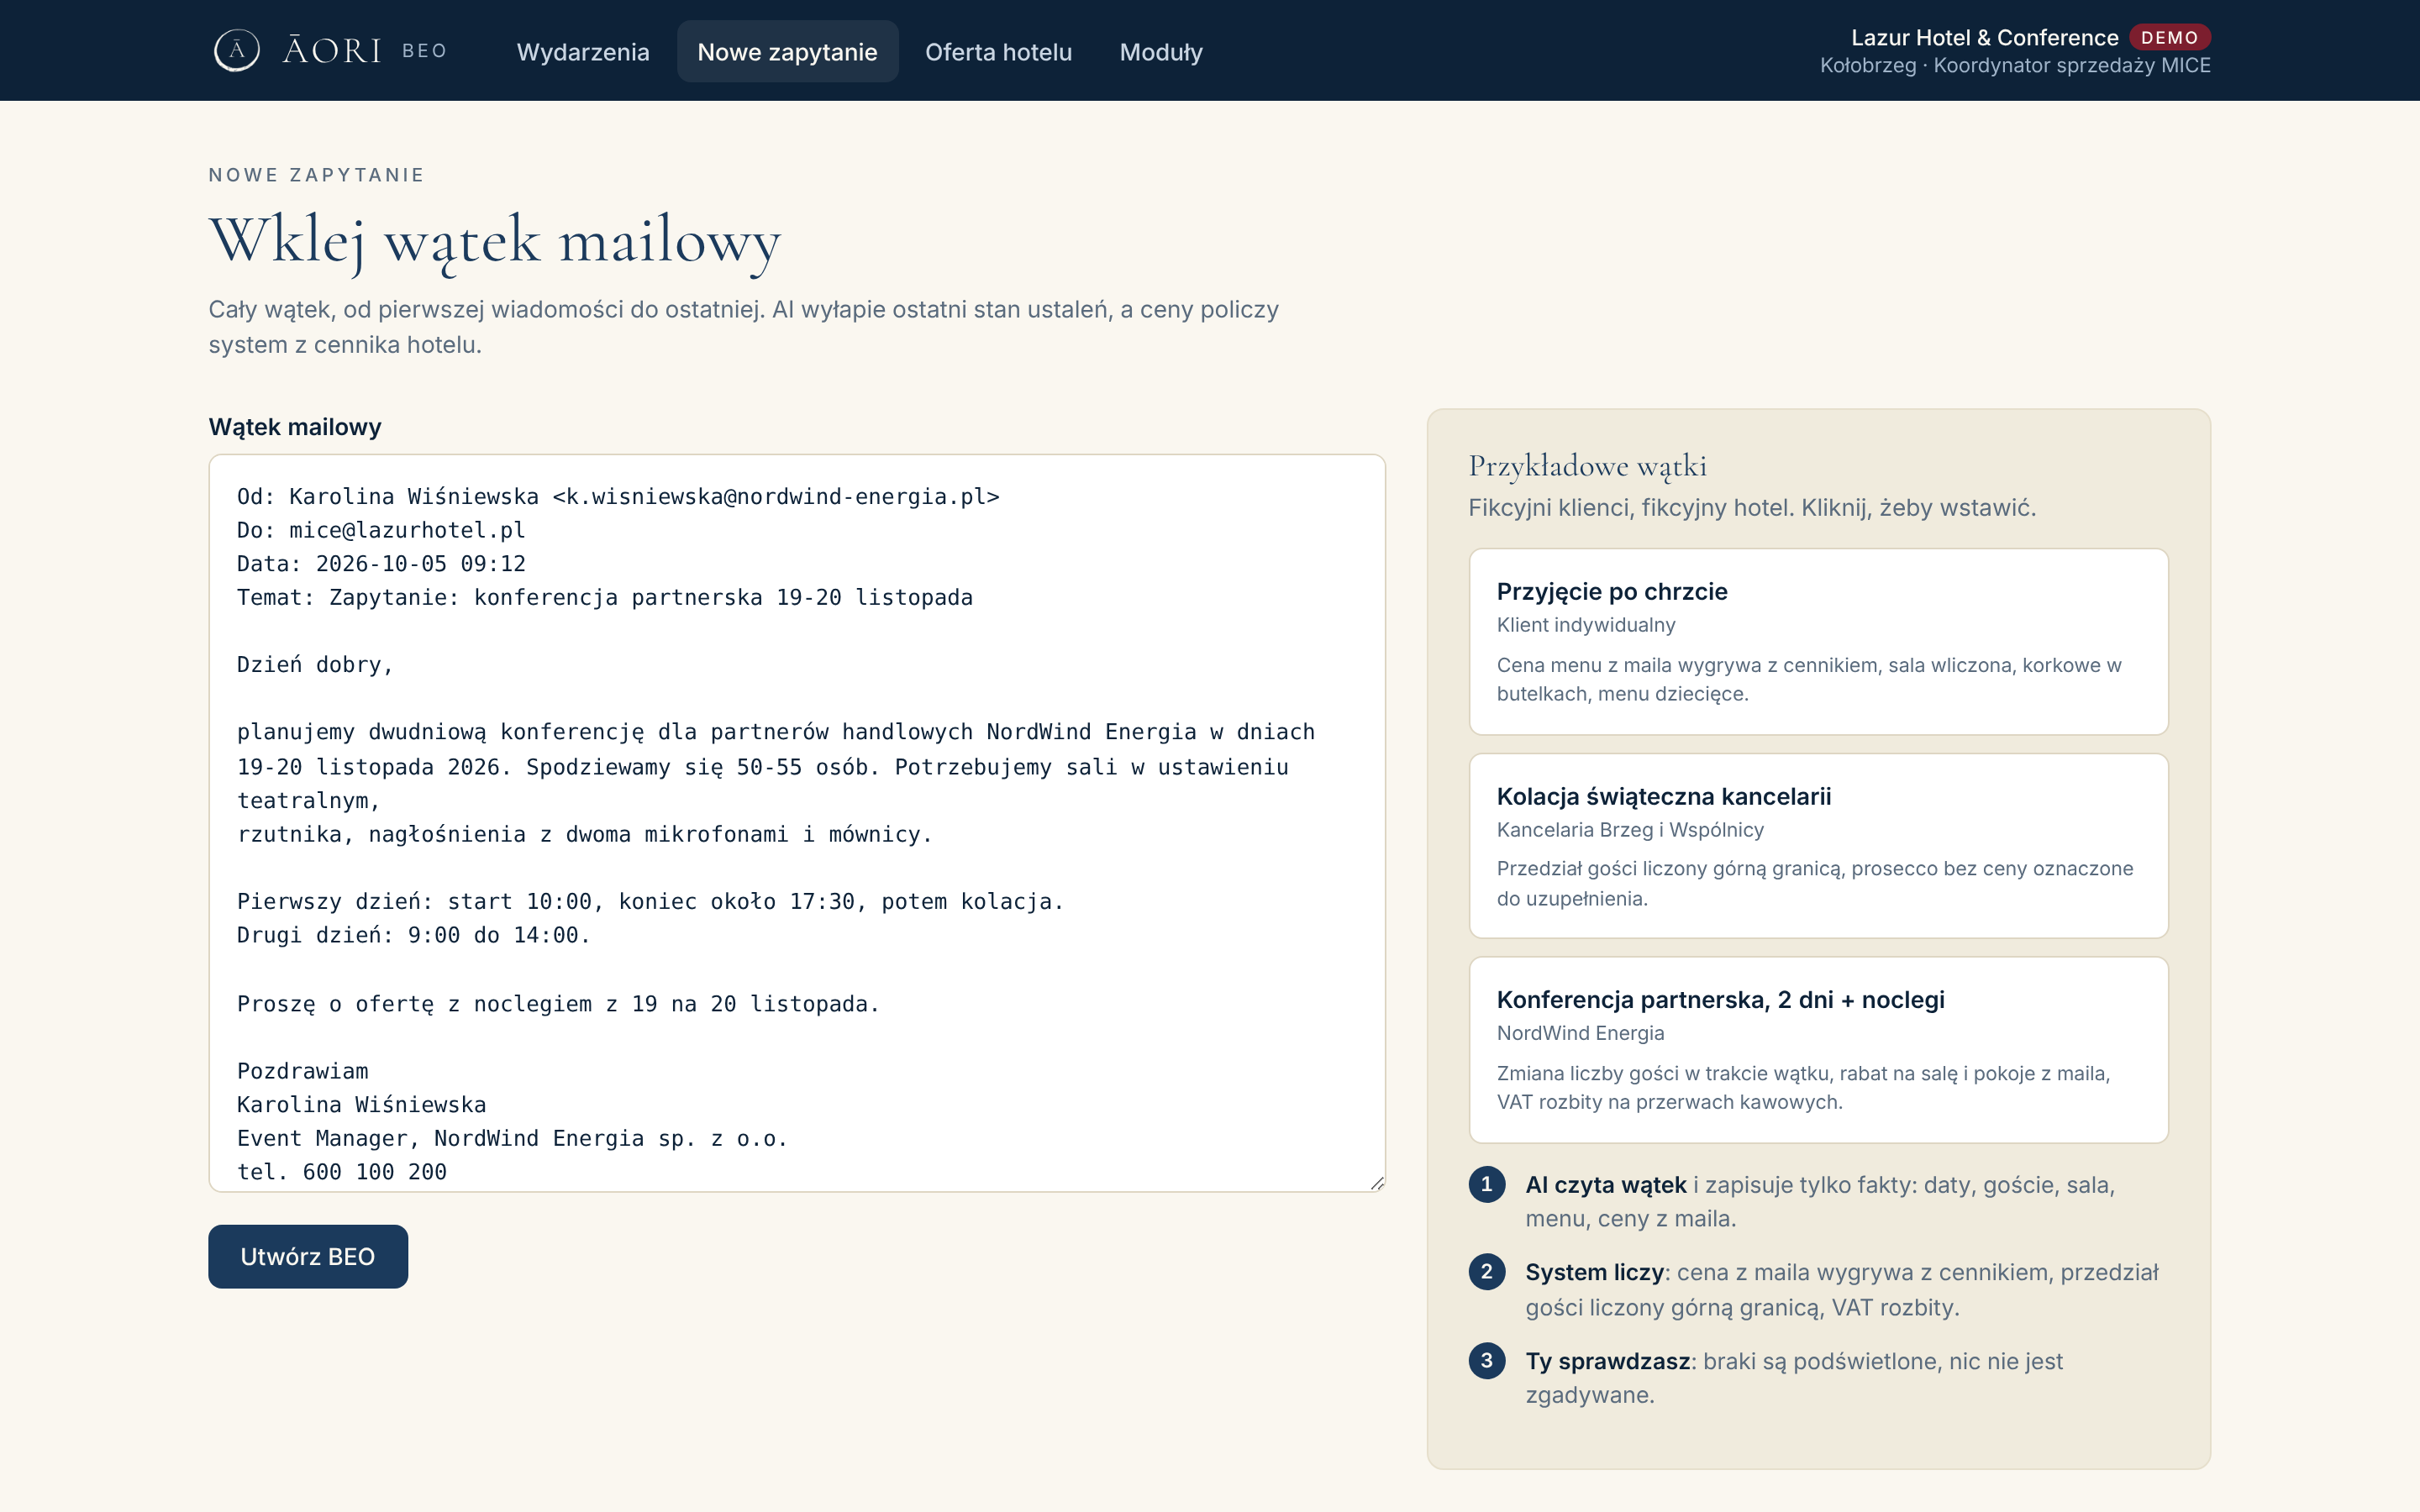Insert the Kolacja świąteczna kancelarii sample
The image size is (2420, 1512).
pyautogui.click(x=1818, y=846)
